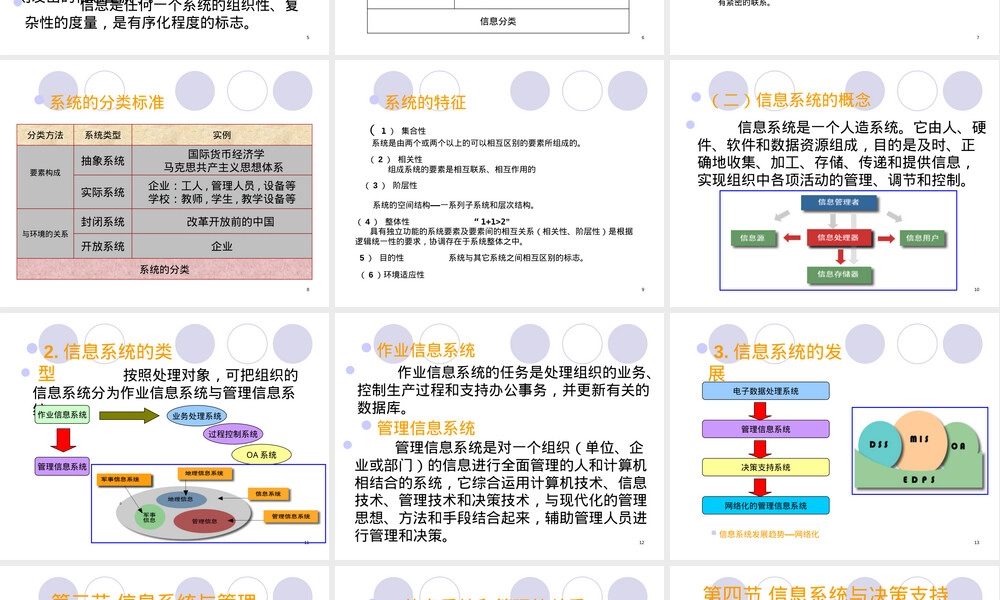This screenshot has height=600, width=1000.
Task: Click the olive right arrow in slide 11
Action: click(129, 416)
